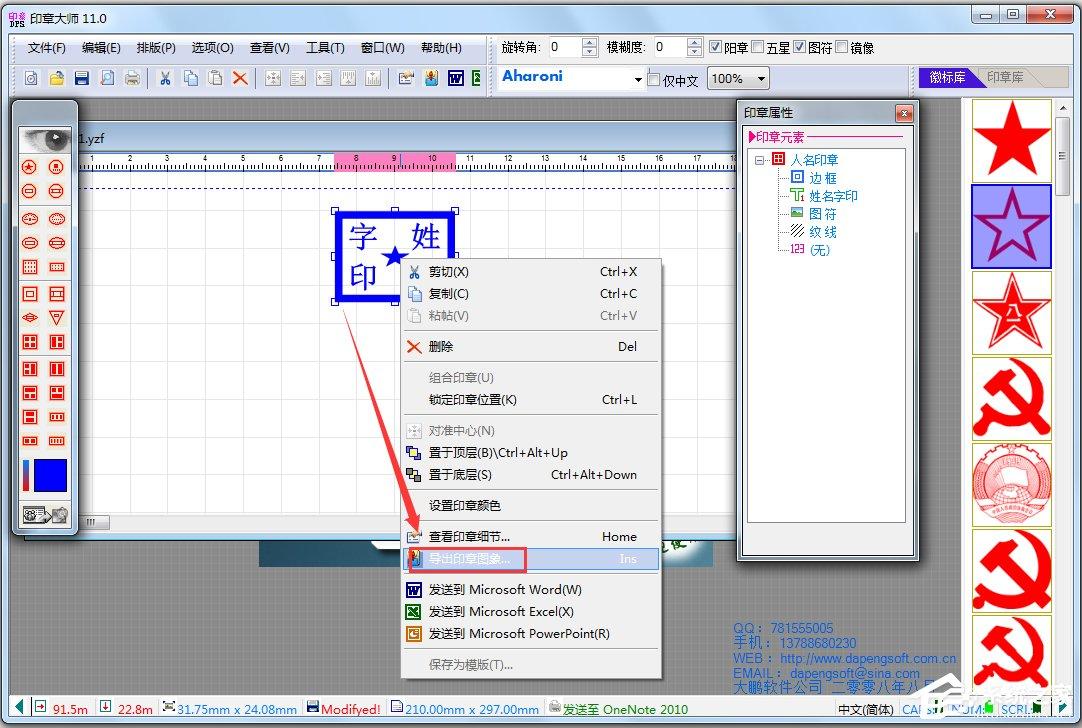Click the Word icon beside 发送到 Microsoft Word(W)
1082x728 pixels.
pyautogui.click(x=413, y=590)
